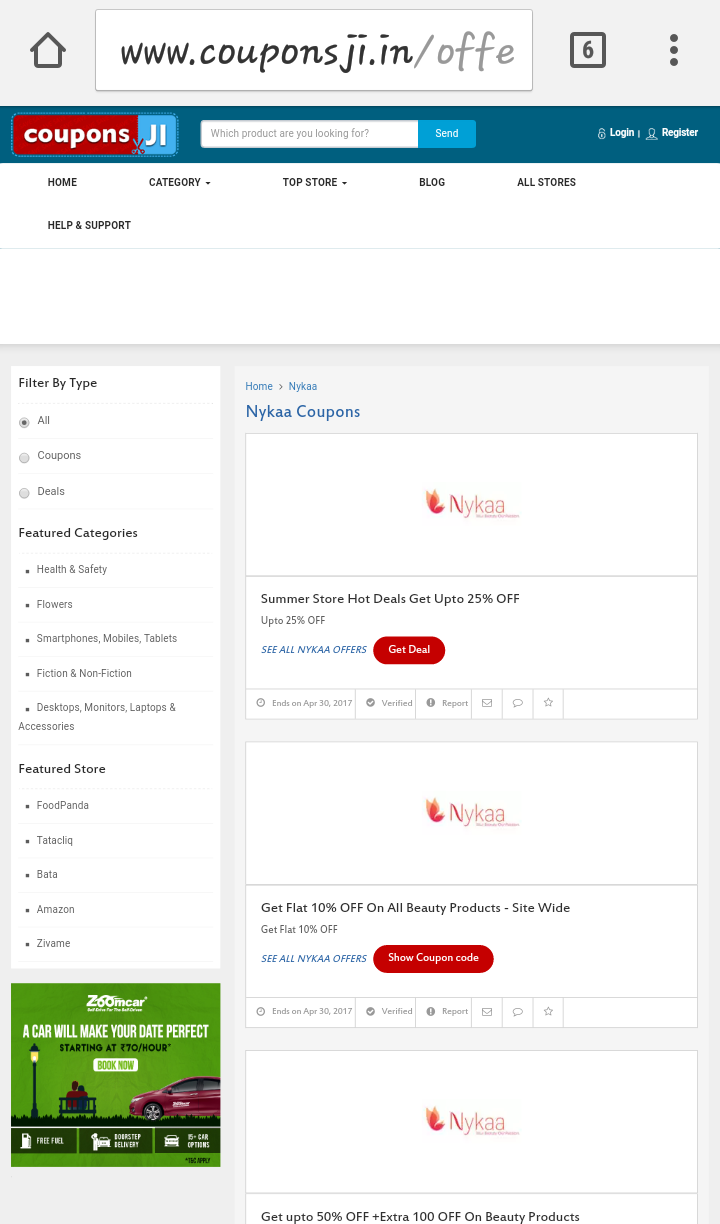Click Show Coupon code button
Screen dimensions: 720x1224
tap(433, 958)
